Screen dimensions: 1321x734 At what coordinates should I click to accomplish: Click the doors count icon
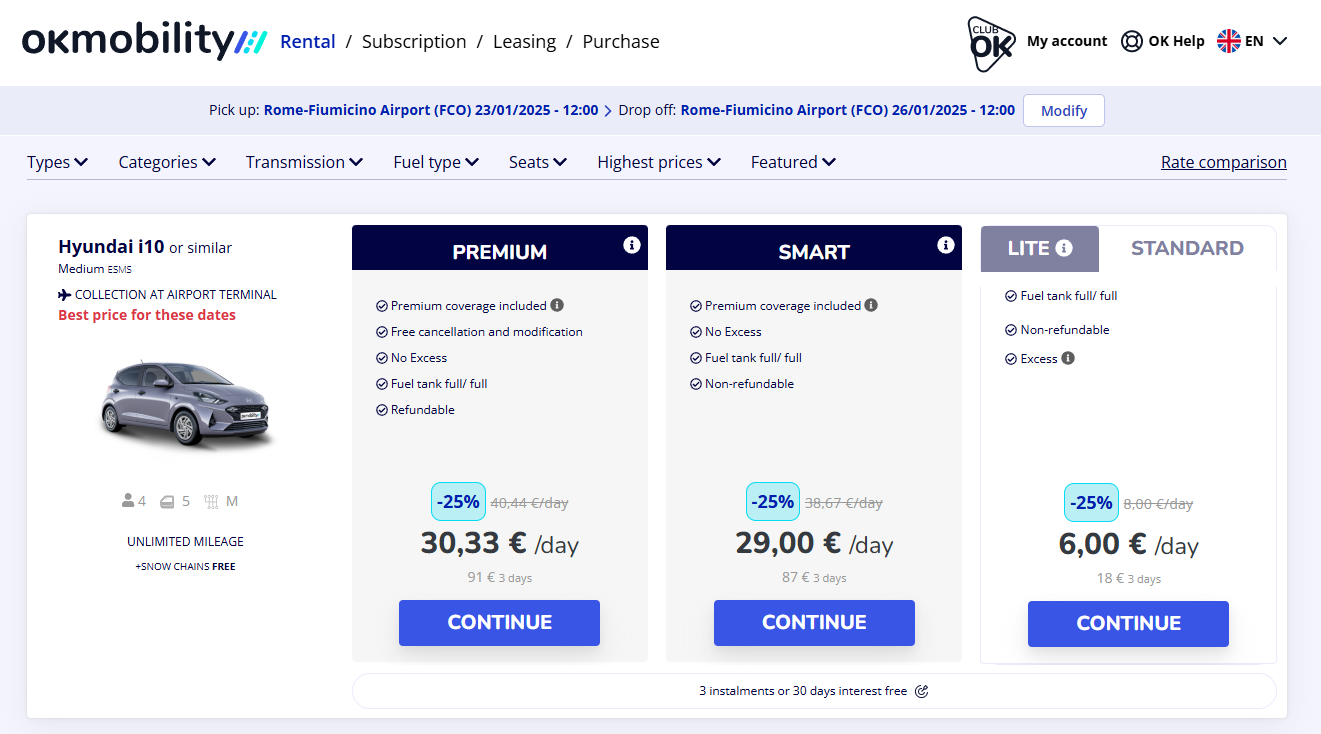168,501
